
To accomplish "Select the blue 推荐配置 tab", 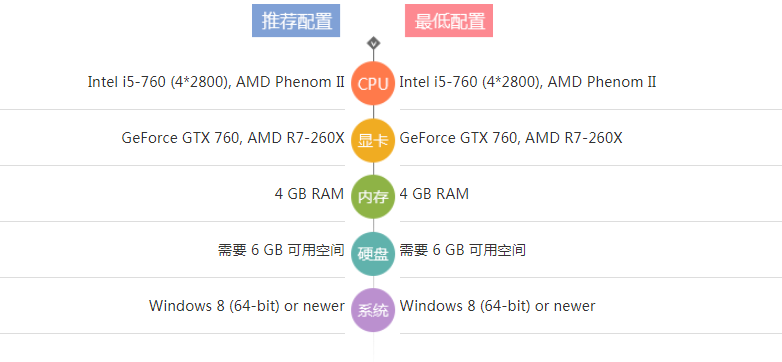I will (x=296, y=20).
